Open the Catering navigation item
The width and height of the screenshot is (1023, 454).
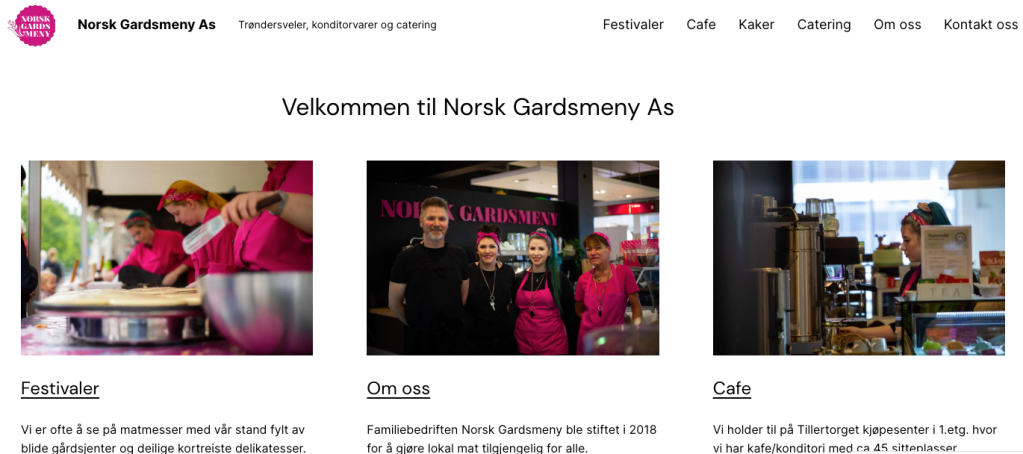coord(824,25)
